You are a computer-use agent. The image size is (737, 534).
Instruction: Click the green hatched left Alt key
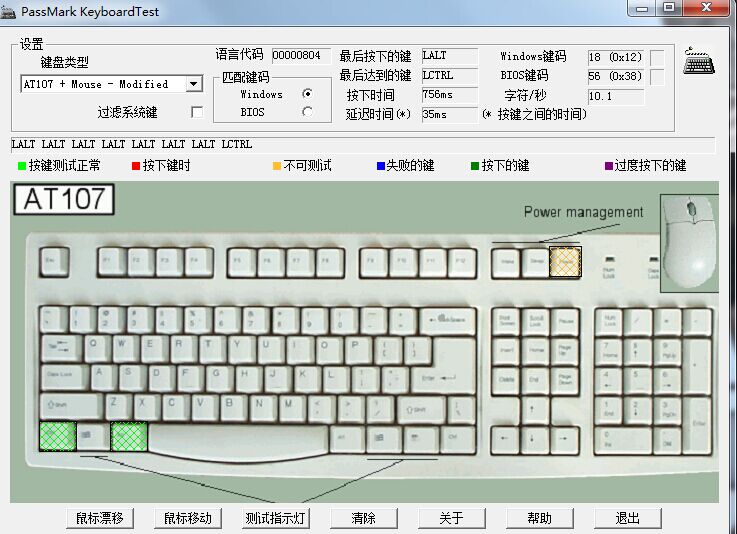point(129,436)
